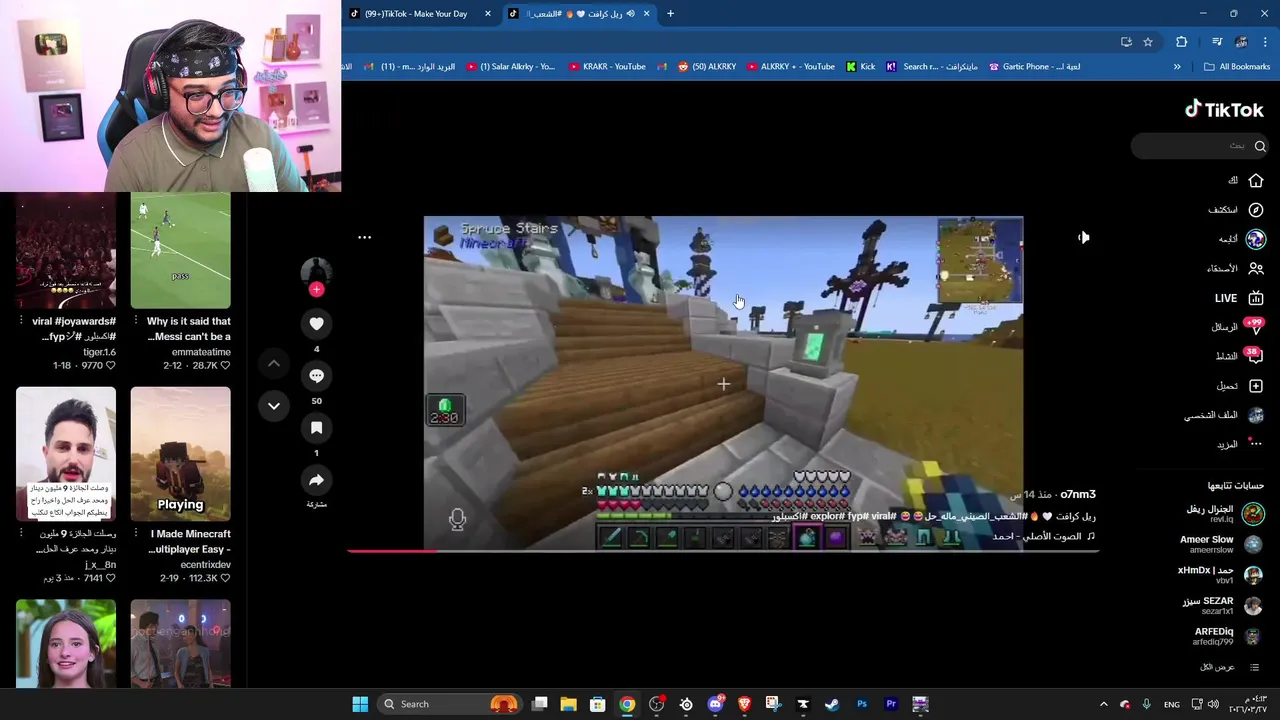This screenshot has height=720, width=1280.
Task: Open the More three-dots sidebar menu
Action: click(x=1256, y=444)
